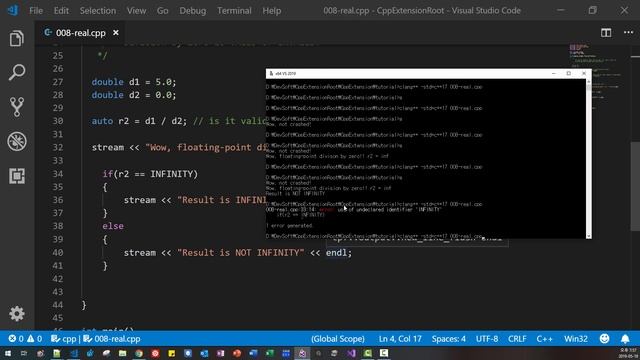Open the yellow sticky notes taskbar icon
Viewport: 640px width, 360px height.
[x=171, y=353]
